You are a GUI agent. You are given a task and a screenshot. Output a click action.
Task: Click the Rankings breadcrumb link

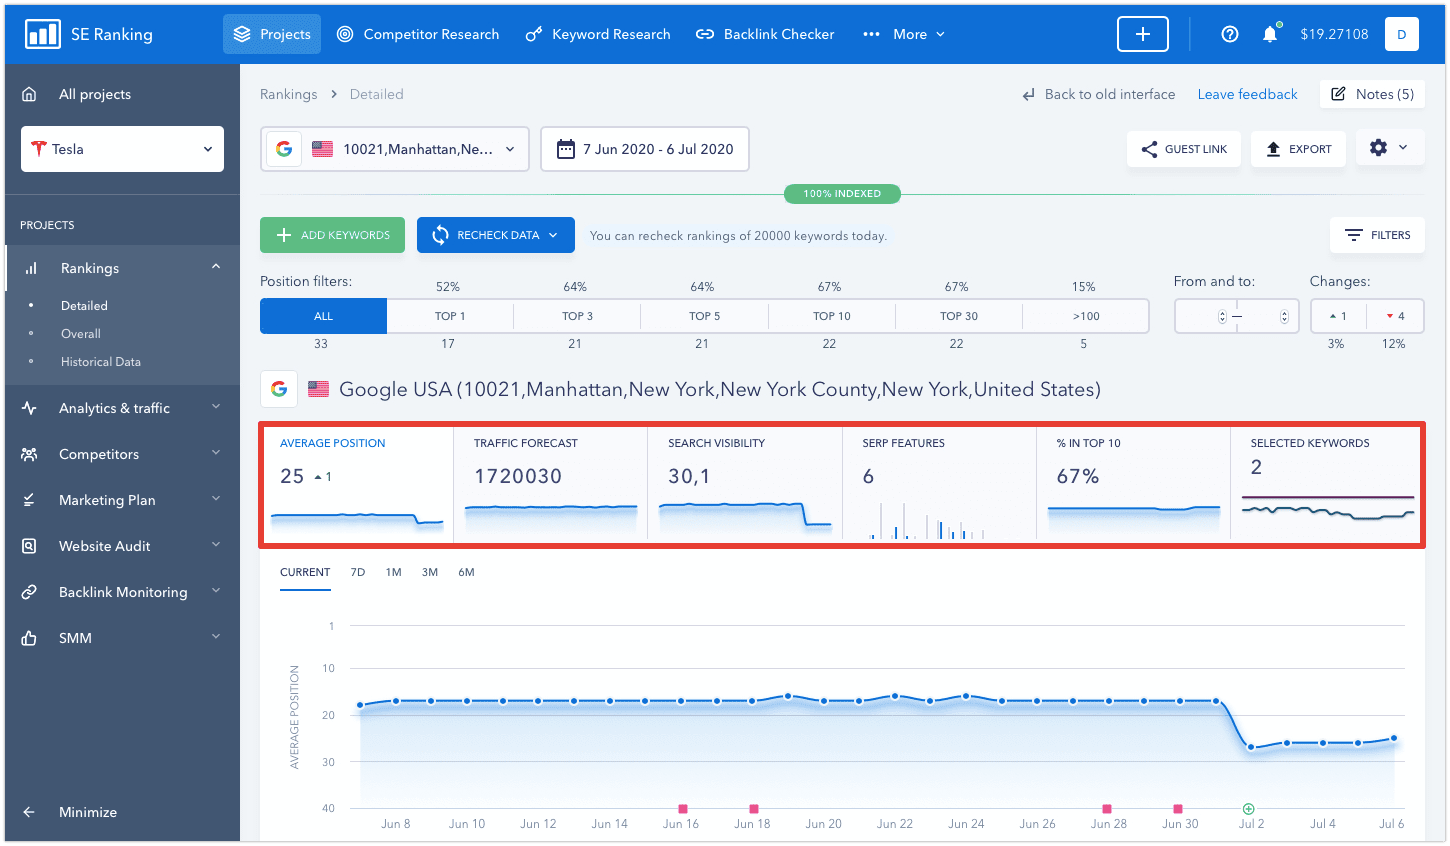288,94
